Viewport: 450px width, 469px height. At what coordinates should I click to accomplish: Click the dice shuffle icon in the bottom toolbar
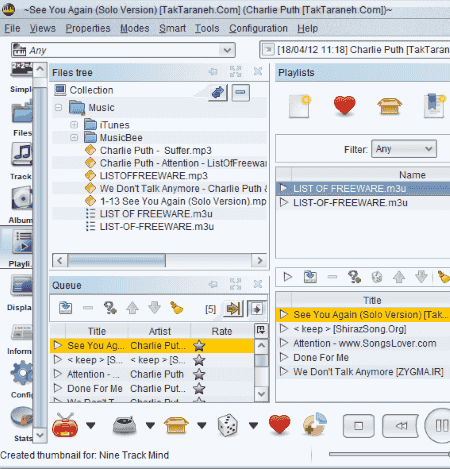pos(228,425)
